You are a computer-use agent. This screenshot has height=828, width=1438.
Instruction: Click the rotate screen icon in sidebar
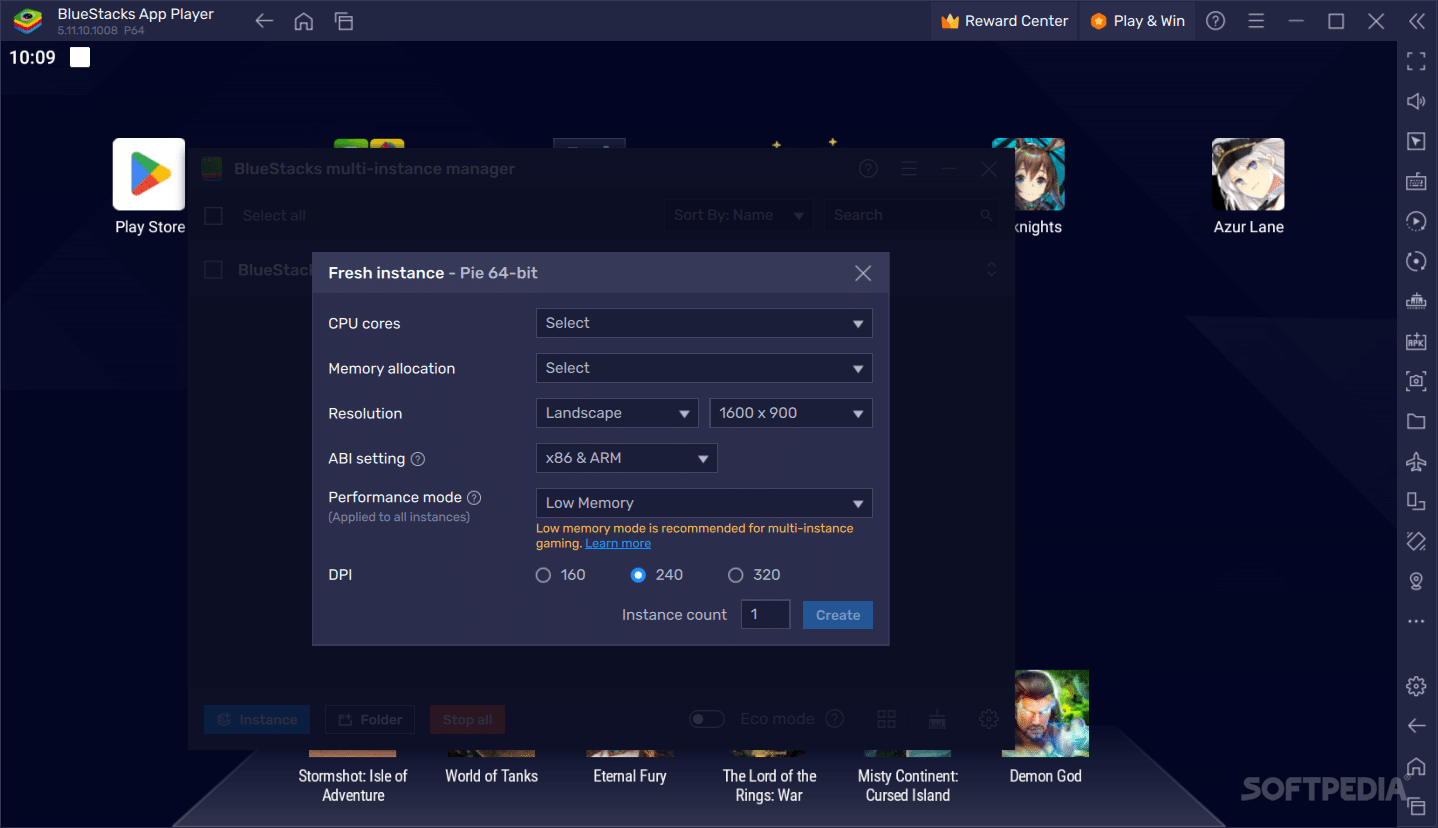pos(1416,541)
